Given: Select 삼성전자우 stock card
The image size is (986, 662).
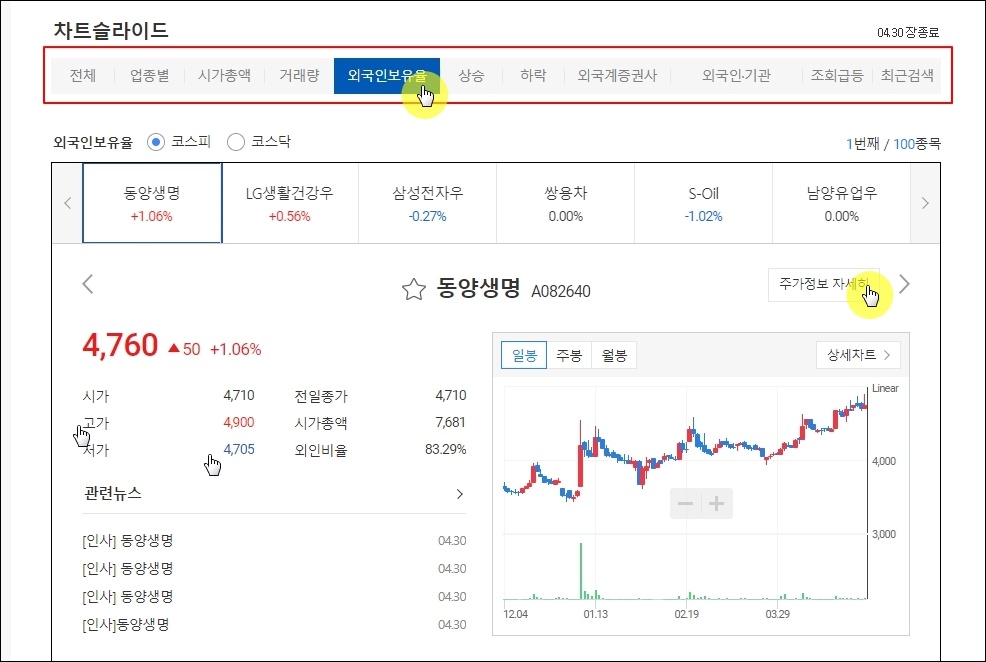Looking at the screenshot, I should point(428,203).
